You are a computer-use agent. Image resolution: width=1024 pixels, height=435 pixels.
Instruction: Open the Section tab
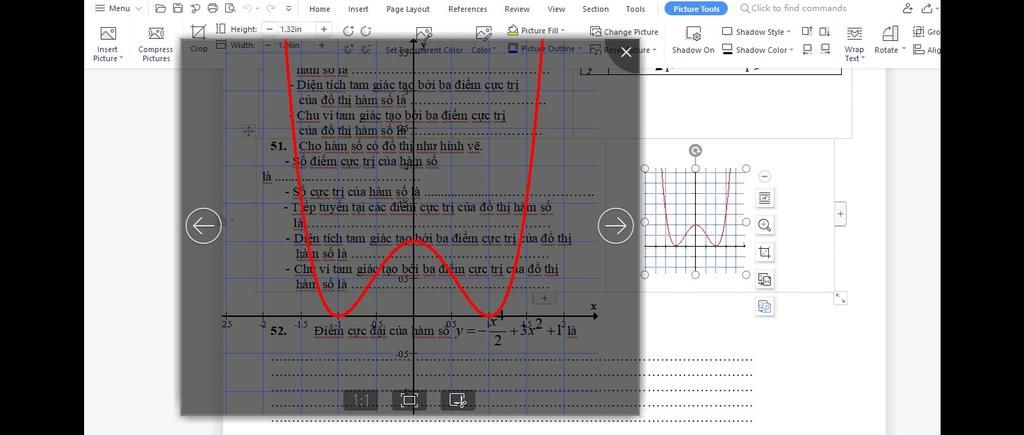(595, 9)
